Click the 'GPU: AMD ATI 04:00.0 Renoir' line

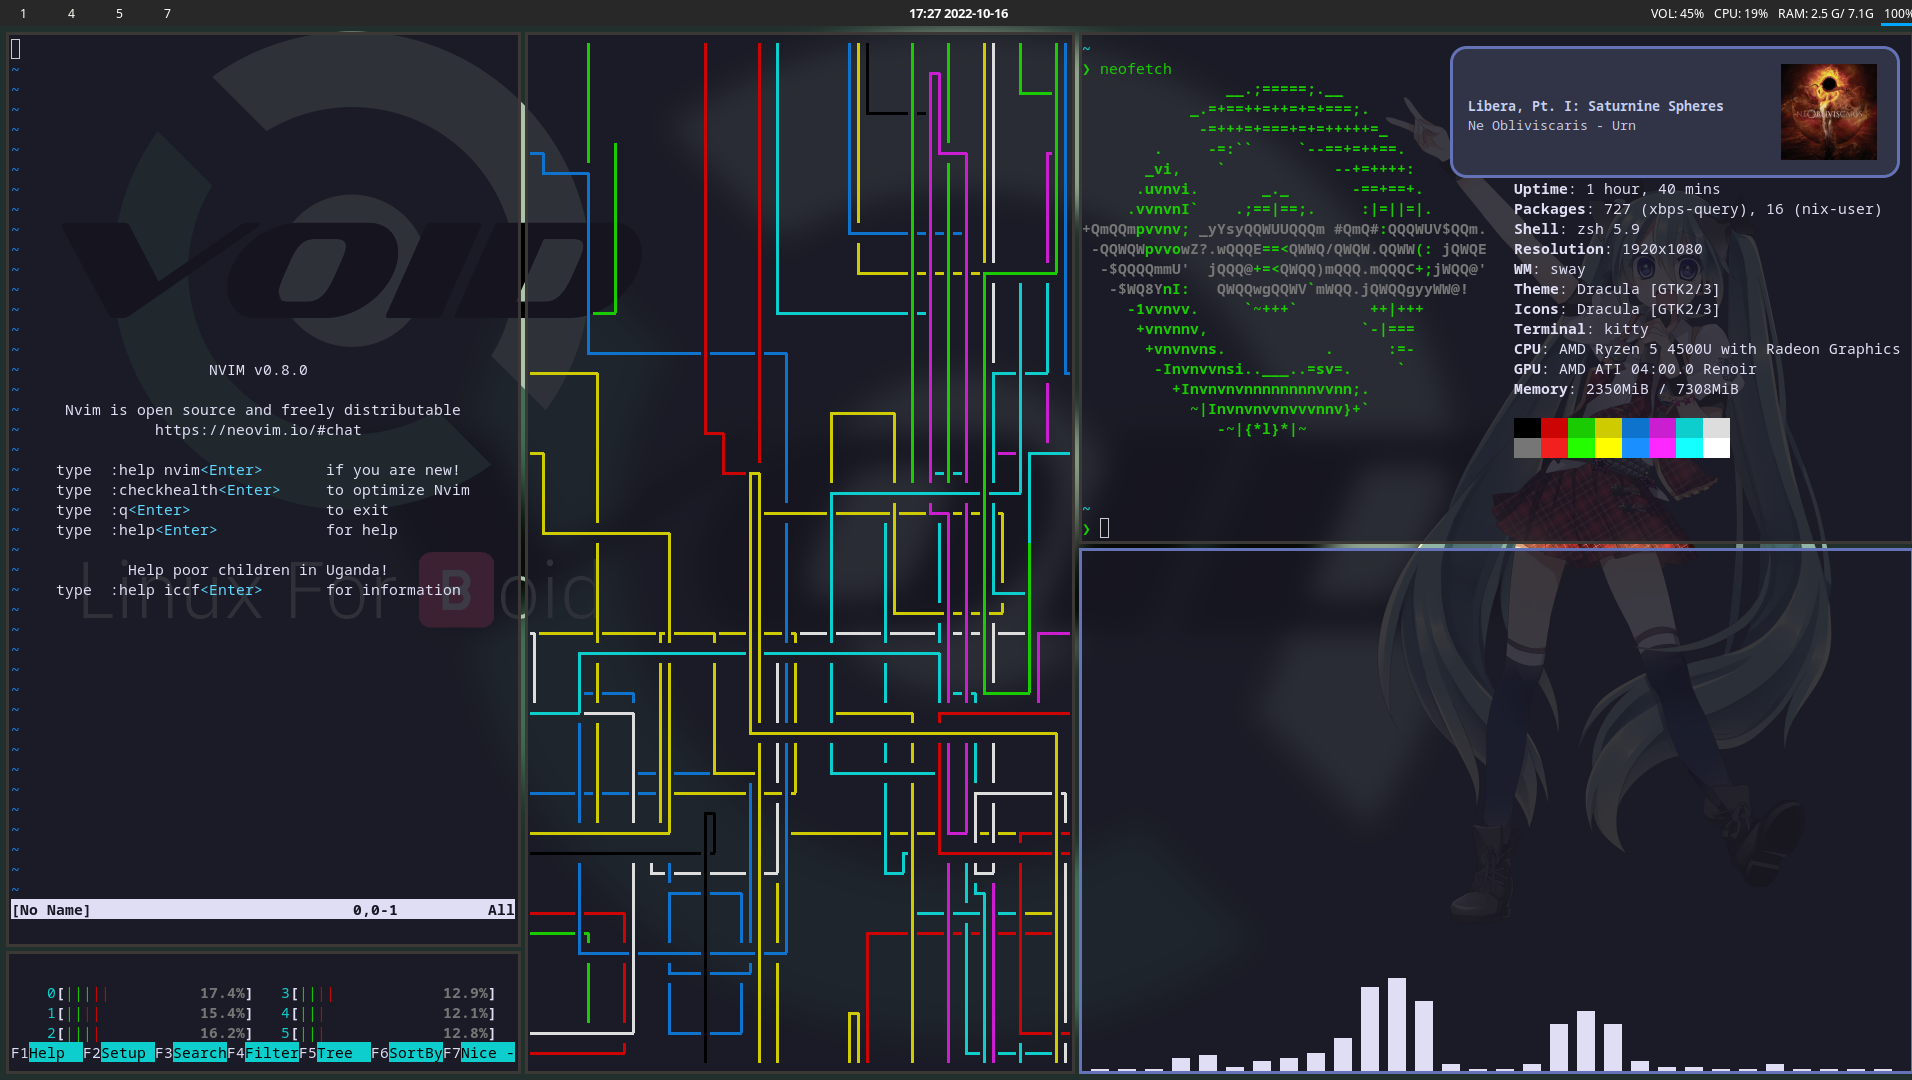[x=1635, y=369]
